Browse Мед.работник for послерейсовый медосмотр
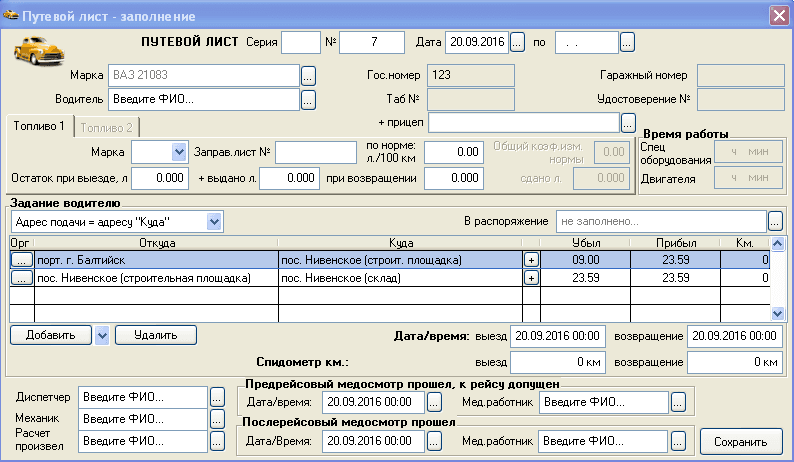Viewport: 794px width, 462px height. [x=678, y=441]
